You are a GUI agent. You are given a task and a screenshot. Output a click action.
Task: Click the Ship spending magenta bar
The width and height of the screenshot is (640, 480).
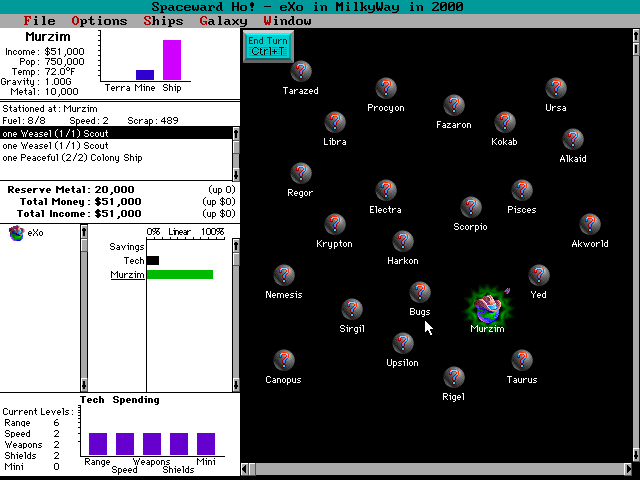[x=172, y=60]
